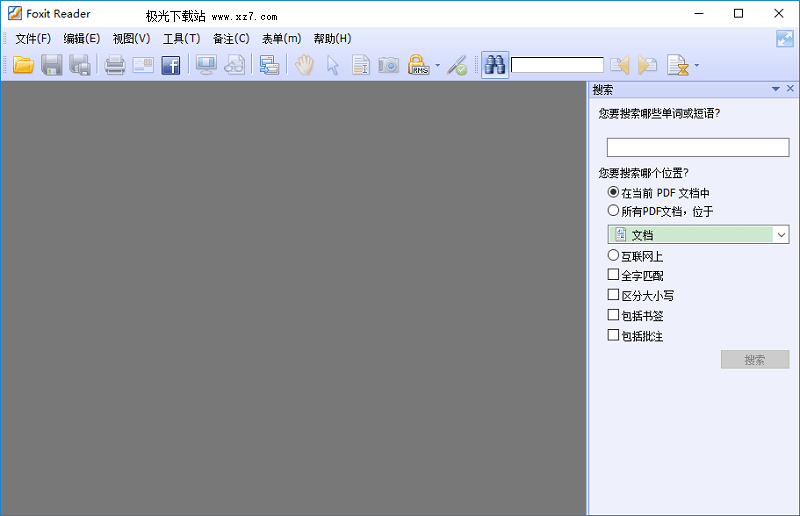Viewport: 800px width, 516px height.
Task: Click the Email envelope toolbar icon
Action: pos(143,65)
